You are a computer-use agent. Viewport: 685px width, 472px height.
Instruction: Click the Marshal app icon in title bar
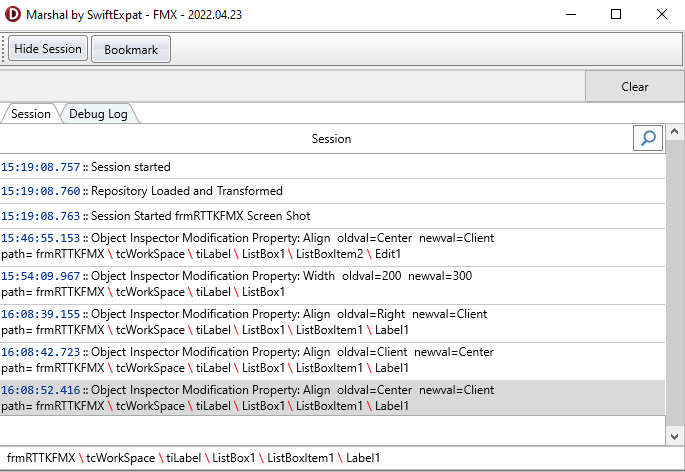tap(14, 15)
